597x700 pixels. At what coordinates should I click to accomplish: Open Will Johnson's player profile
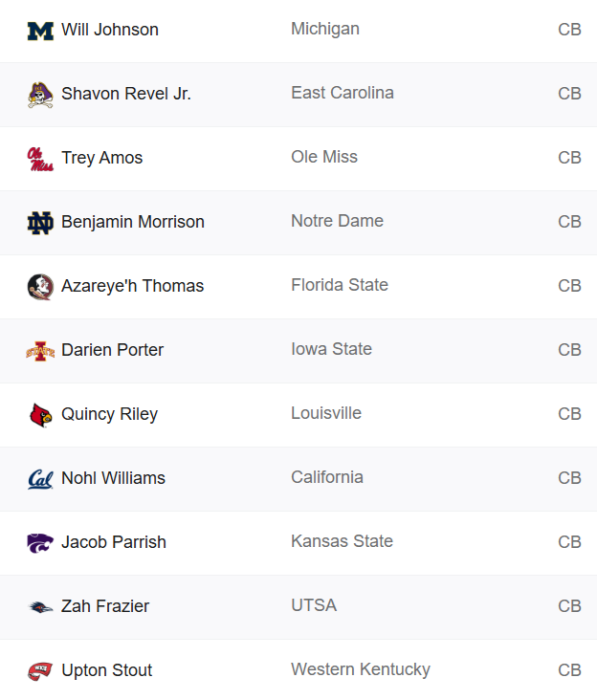[x=110, y=30]
